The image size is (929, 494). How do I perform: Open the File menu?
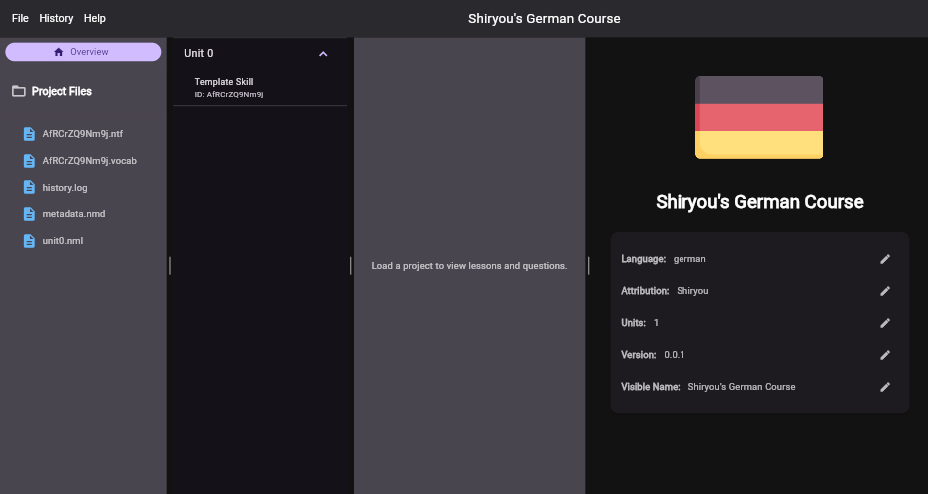[x=20, y=18]
